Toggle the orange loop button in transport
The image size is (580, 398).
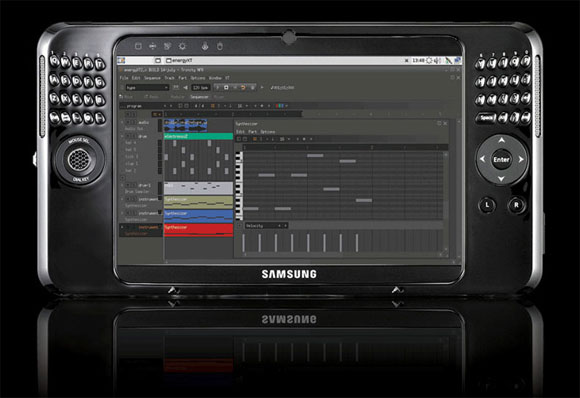243,88
